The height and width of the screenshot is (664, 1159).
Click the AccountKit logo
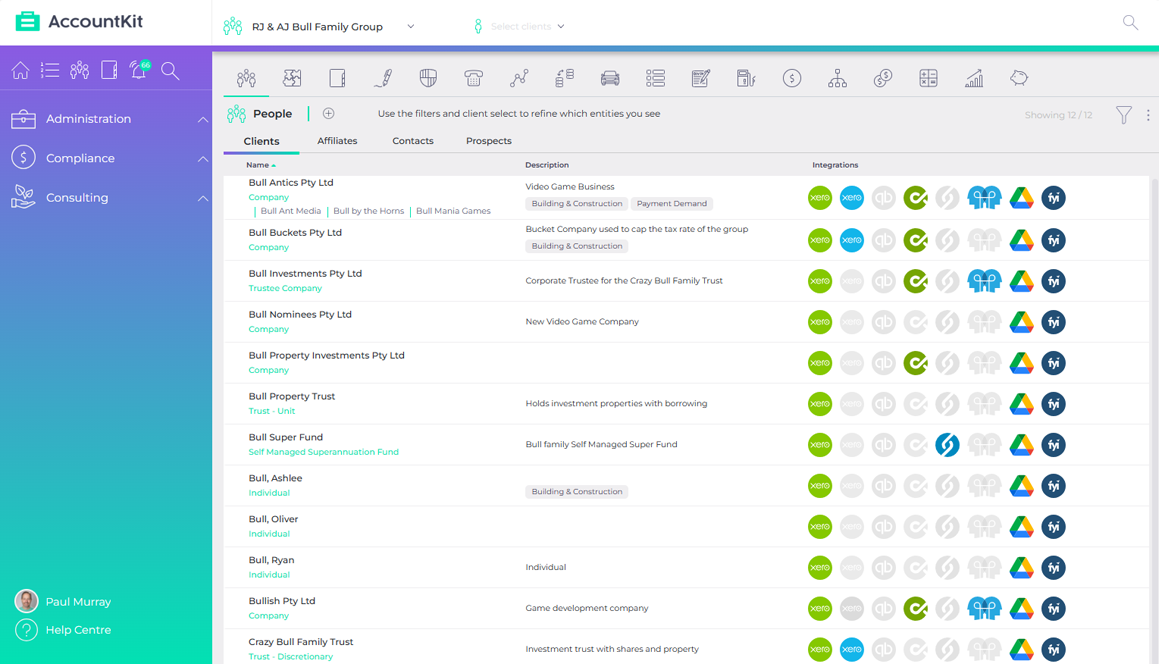(x=79, y=21)
